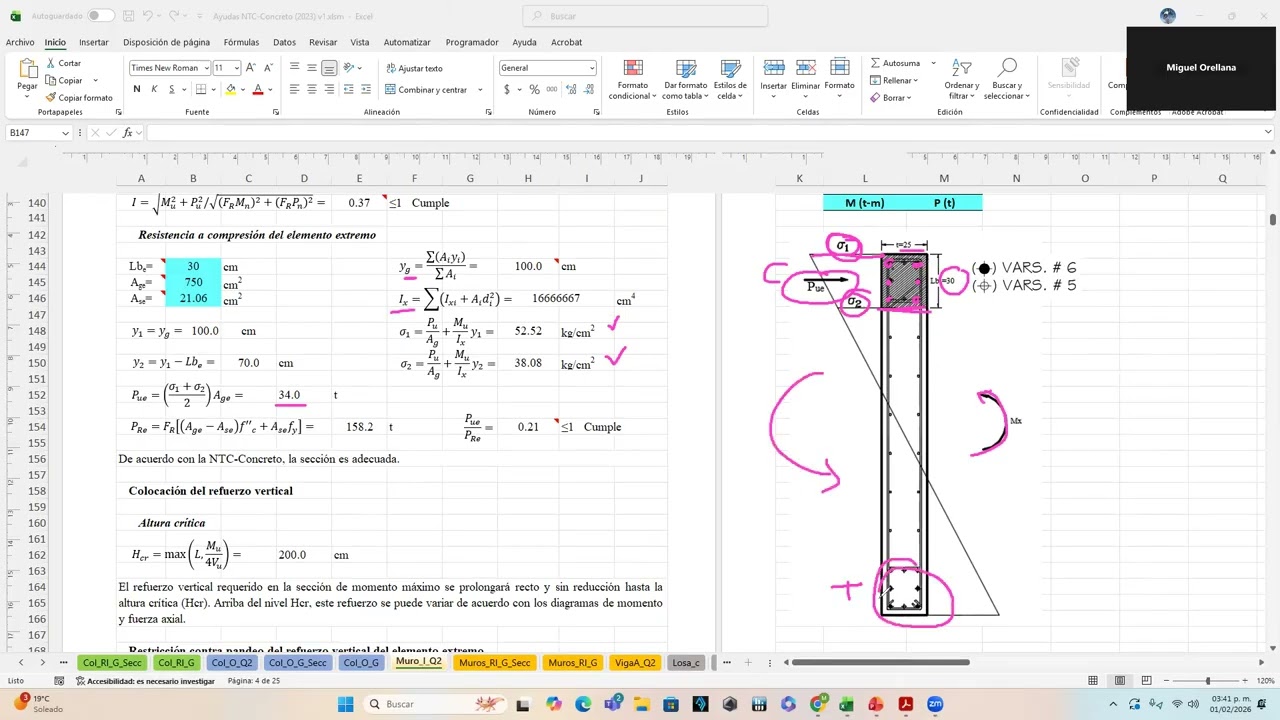Click the Pegar paste icon
This screenshot has width=1280, height=720.
click(x=27, y=69)
